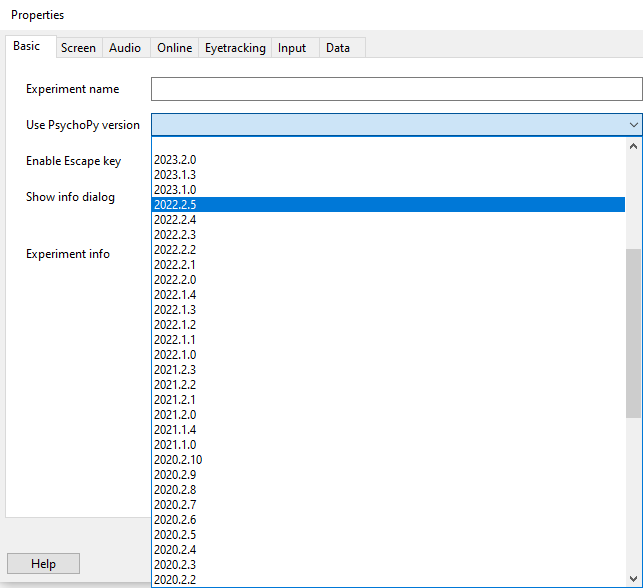
Task: Select version 2023.2.0
Action: [x=388, y=160]
